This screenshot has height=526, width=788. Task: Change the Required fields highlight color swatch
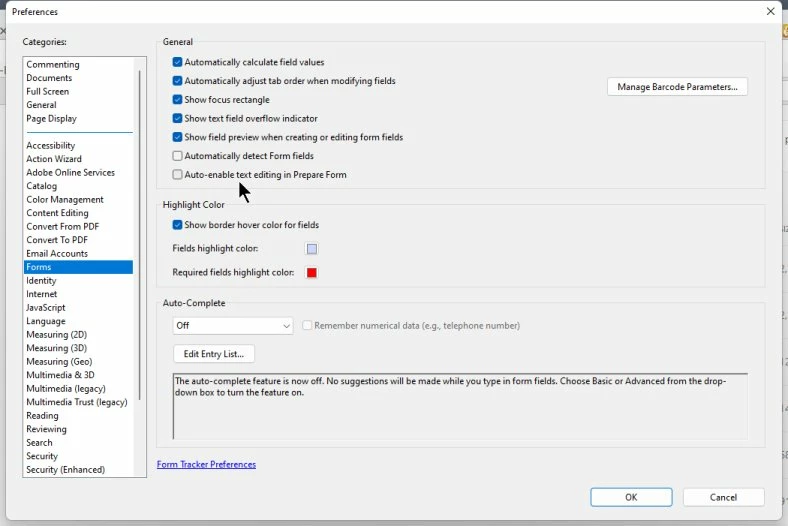click(x=312, y=273)
